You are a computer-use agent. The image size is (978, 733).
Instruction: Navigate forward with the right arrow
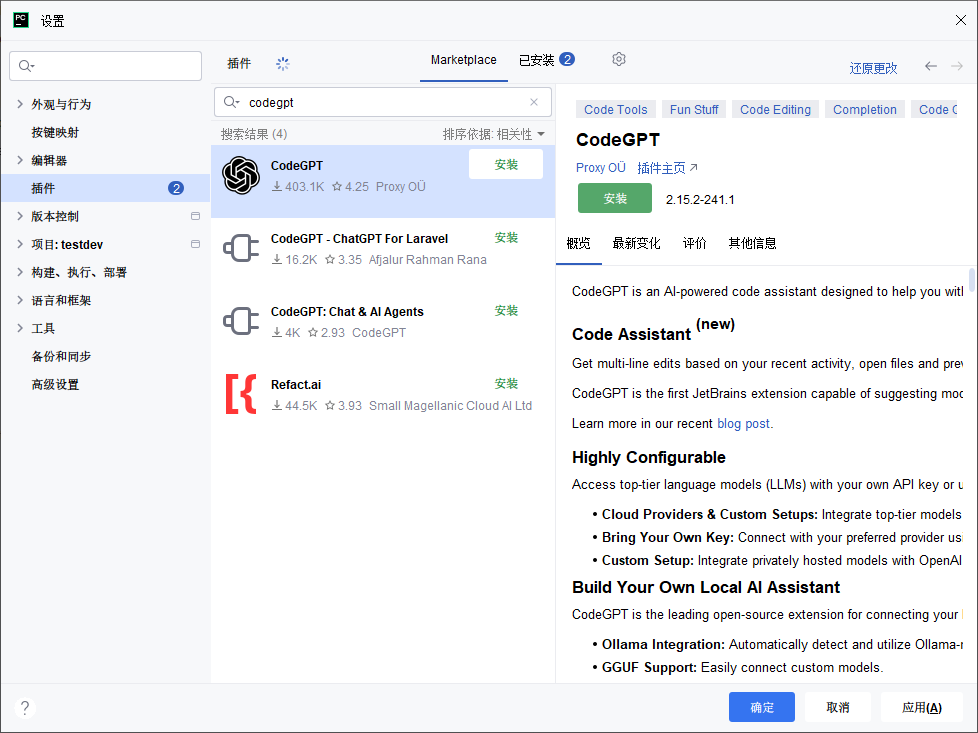(x=957, y=66)
